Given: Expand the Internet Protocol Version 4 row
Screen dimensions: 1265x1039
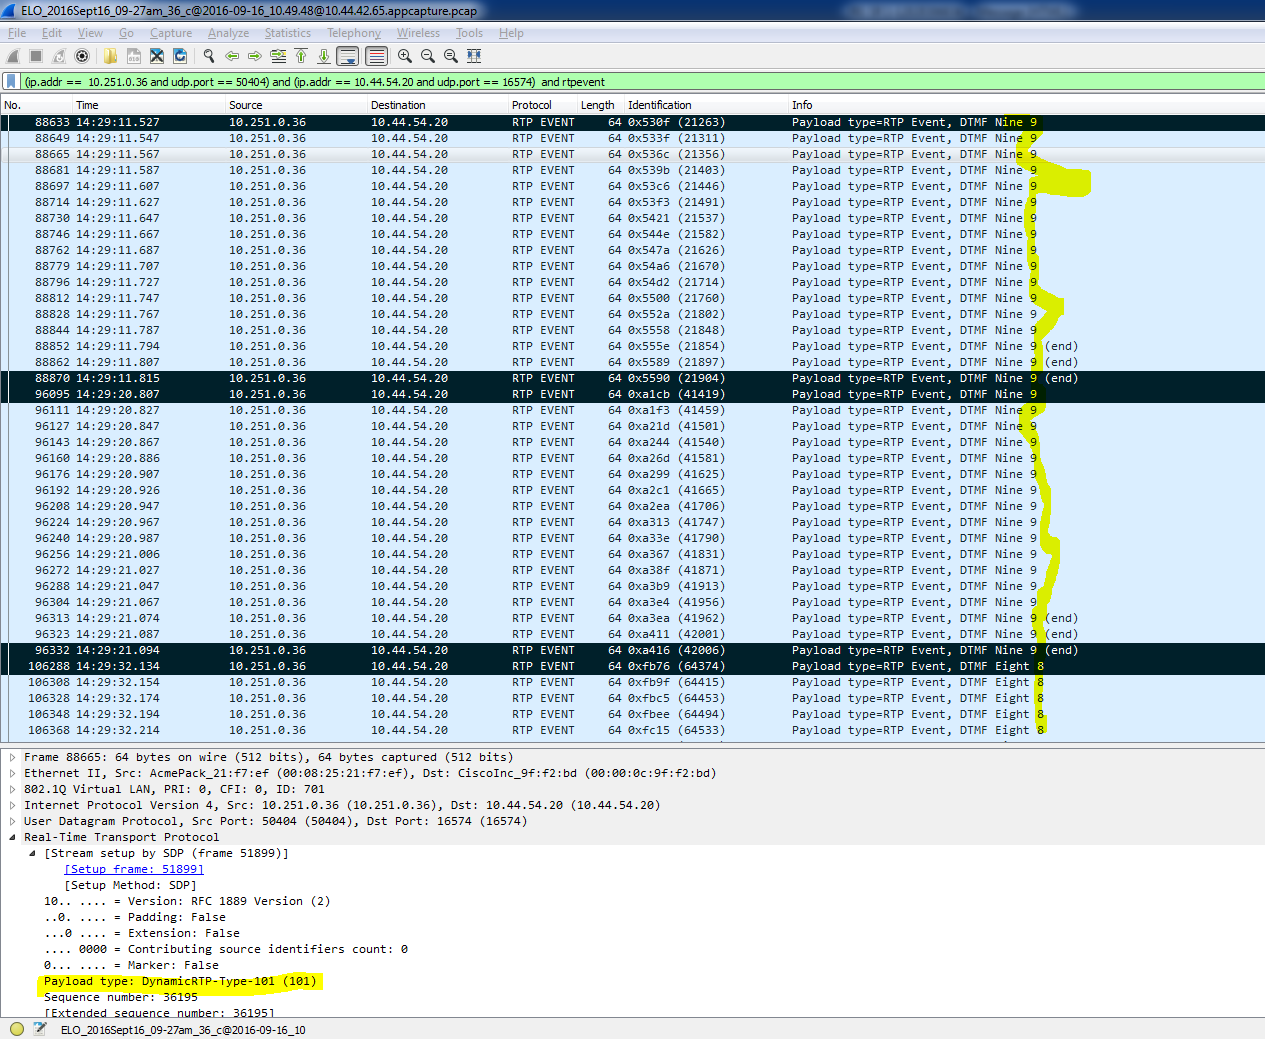Looking at the screenshot, I should tap(12, 805).
